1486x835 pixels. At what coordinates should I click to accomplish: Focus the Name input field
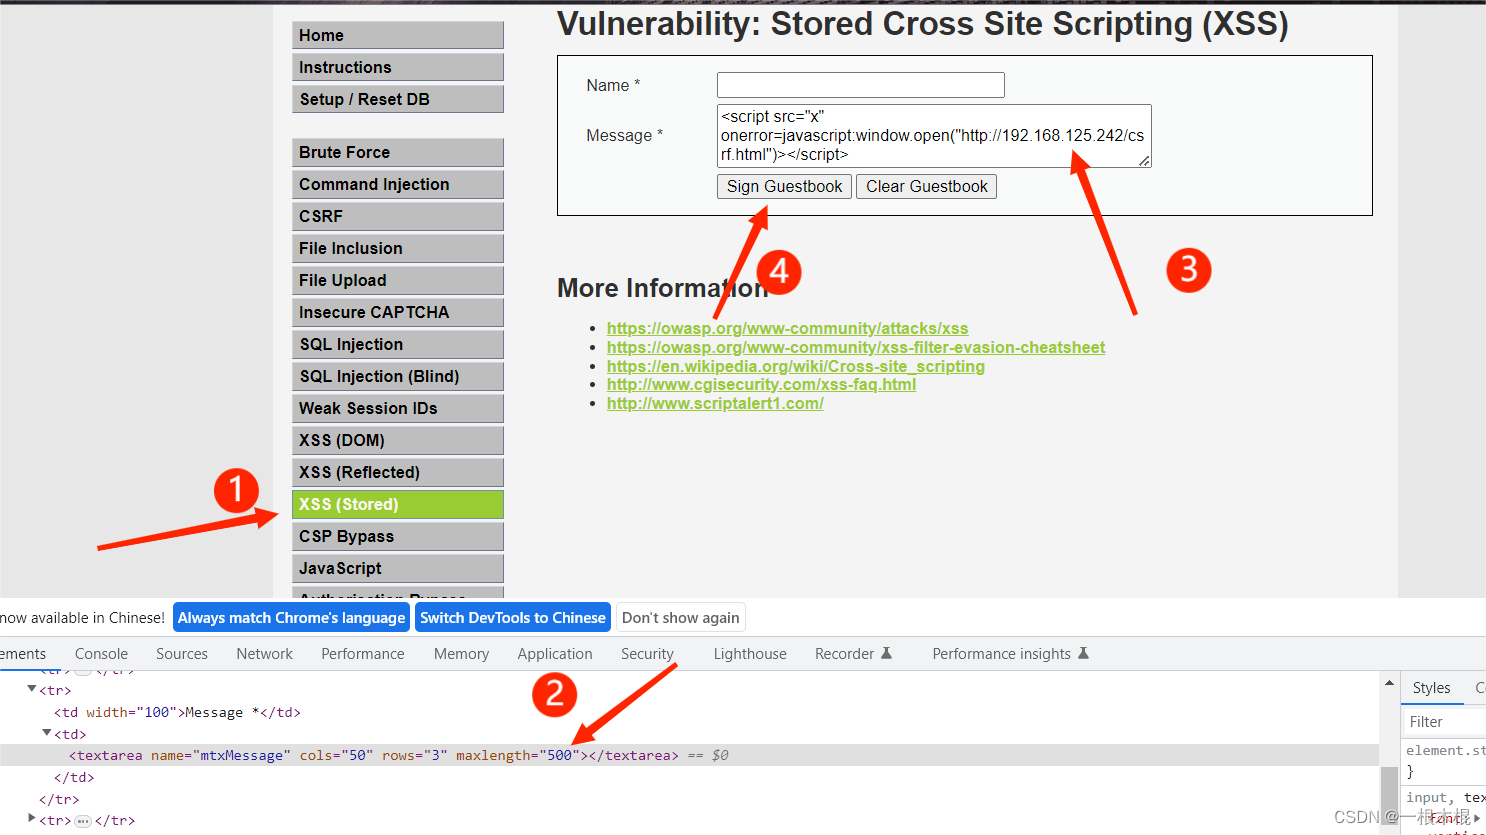pos(861,85)
